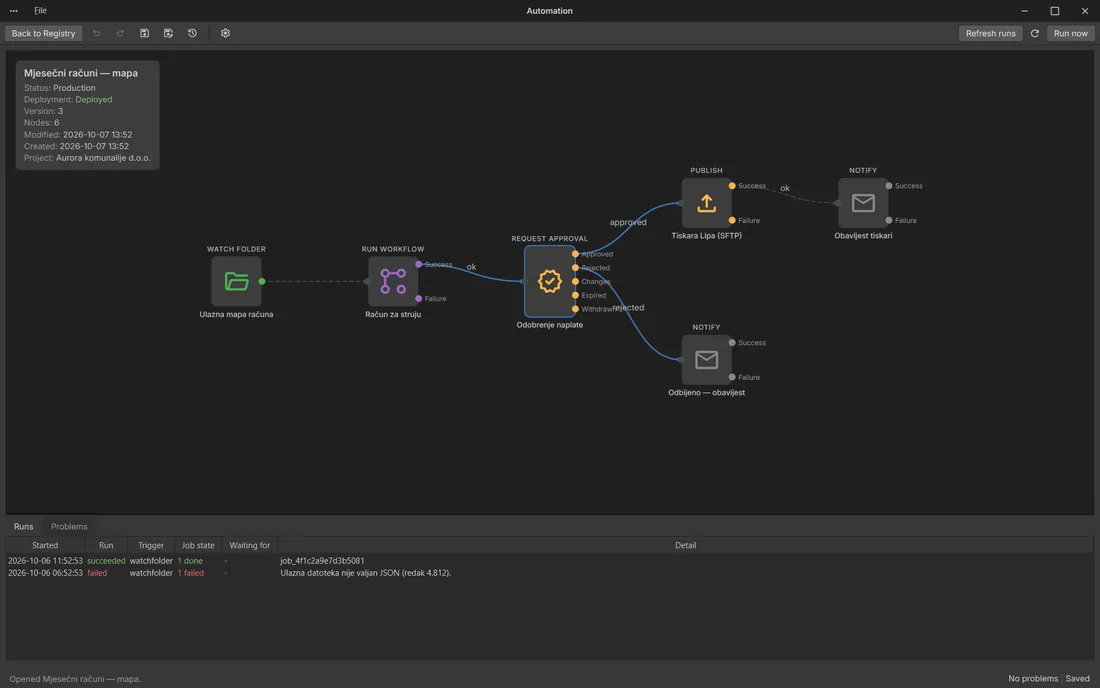Click the Detail column header
The height and width of the screenshot is (688, 1100).
685,545
